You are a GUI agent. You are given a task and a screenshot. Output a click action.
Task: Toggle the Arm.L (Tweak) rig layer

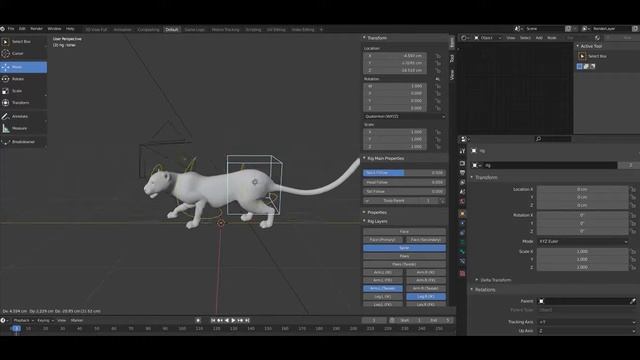383,288
